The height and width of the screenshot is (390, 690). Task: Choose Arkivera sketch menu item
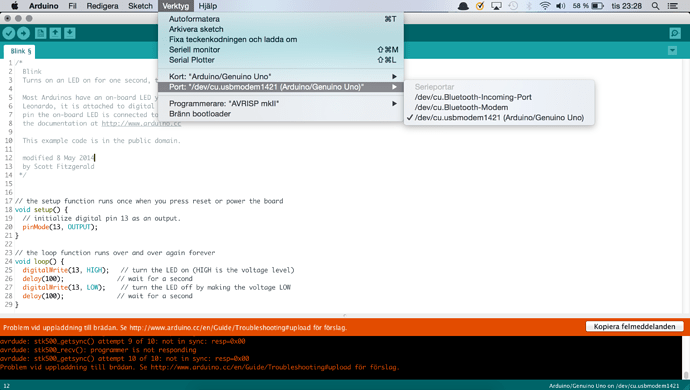pos(280,29)
